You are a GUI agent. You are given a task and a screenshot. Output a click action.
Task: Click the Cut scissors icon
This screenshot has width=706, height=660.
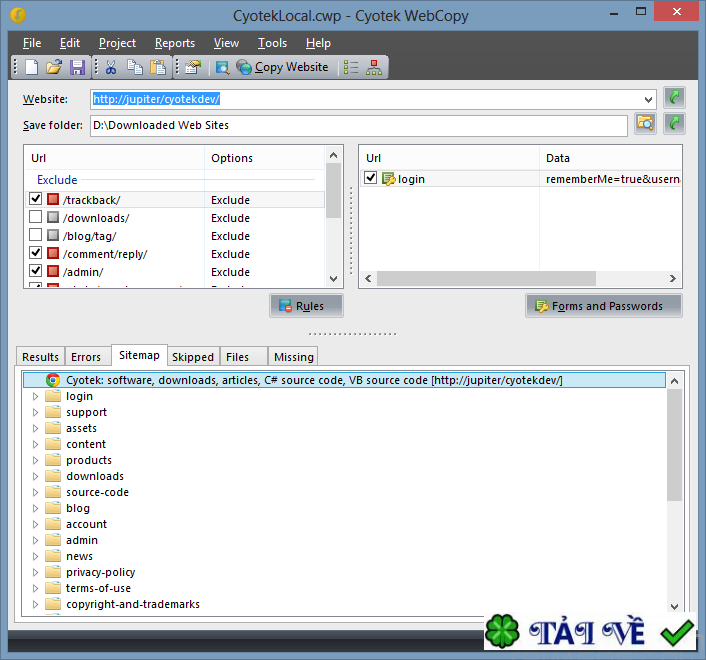[111, 67]
